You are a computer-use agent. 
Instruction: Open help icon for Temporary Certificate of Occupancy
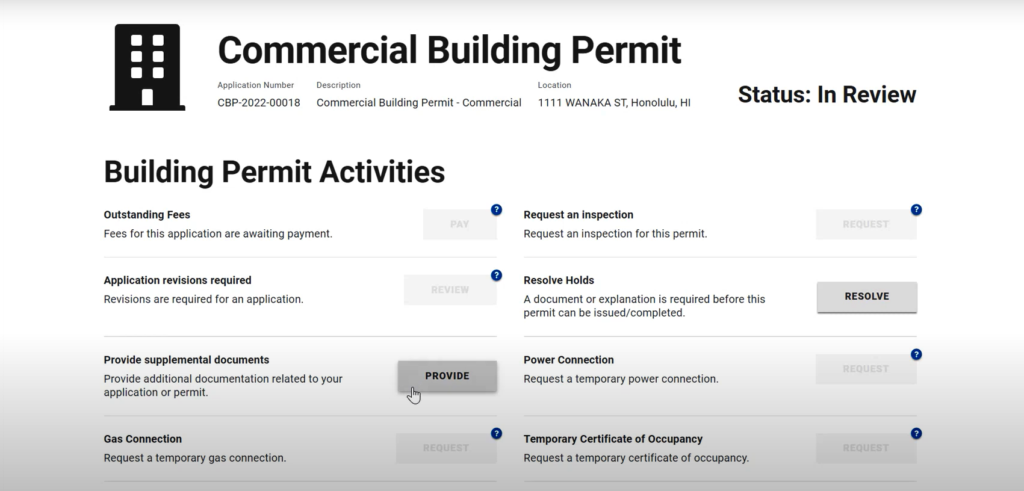tap(916, 434)
